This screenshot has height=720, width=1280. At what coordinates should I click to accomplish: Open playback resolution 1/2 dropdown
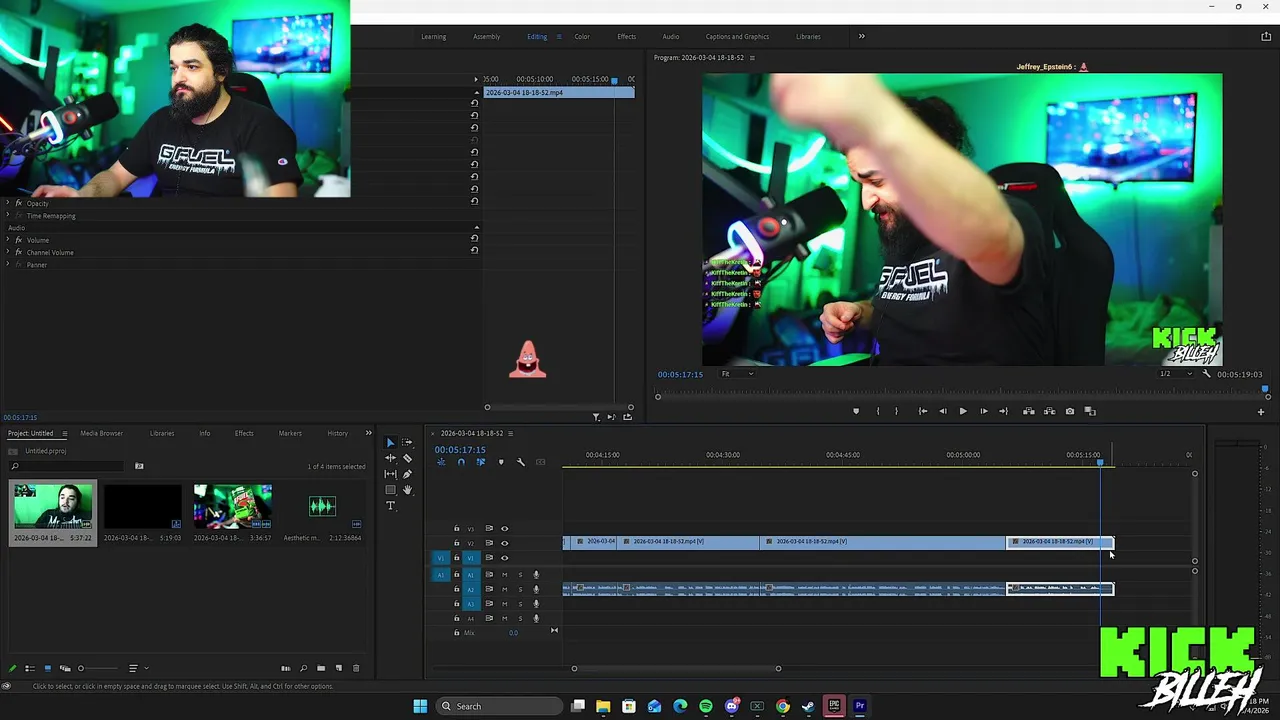(1176, 374)
